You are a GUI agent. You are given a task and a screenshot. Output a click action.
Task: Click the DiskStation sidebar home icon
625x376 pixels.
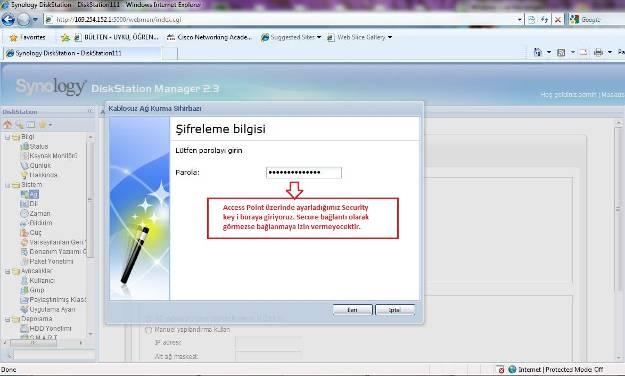[8, 125]
